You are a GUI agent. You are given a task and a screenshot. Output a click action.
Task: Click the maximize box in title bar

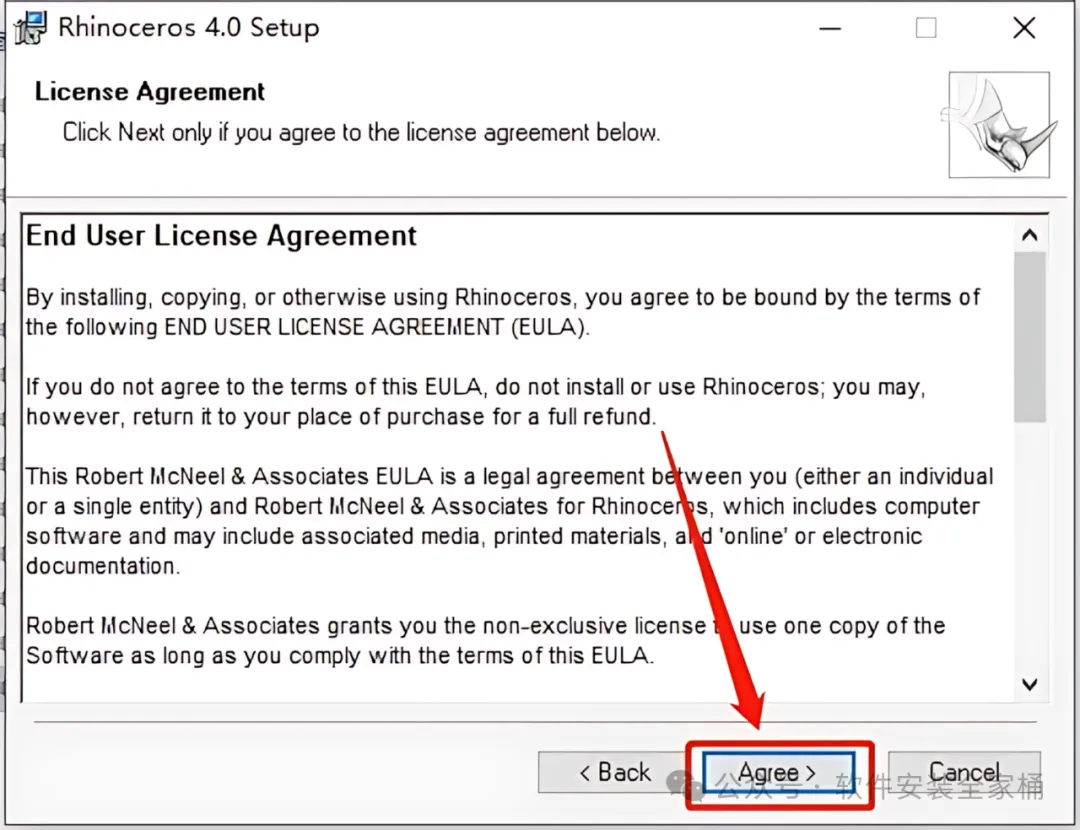click(x=926, y=28)
